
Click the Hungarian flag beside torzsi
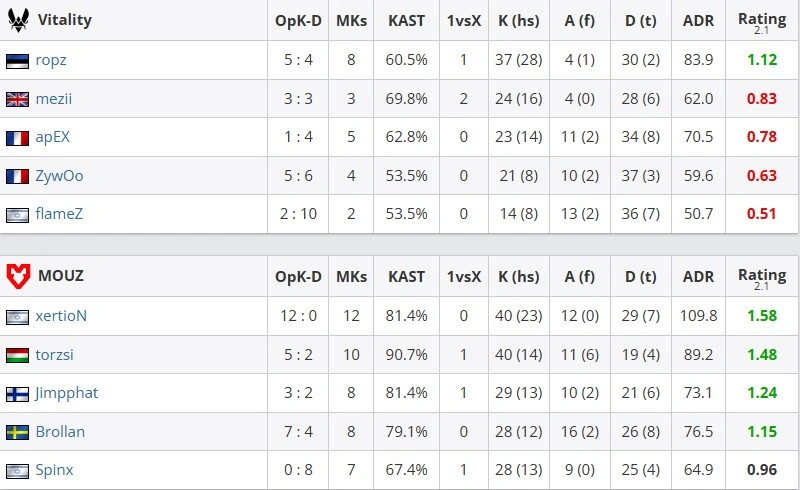17,354
